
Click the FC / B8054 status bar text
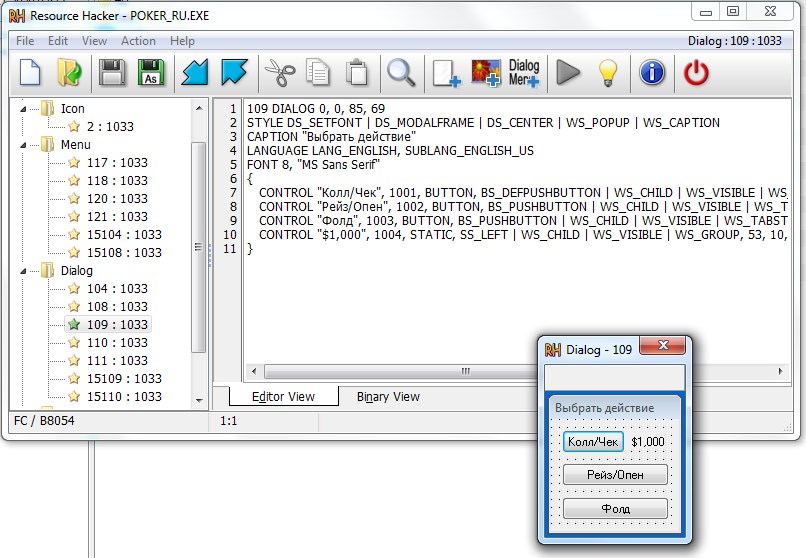tap(44, 421)
